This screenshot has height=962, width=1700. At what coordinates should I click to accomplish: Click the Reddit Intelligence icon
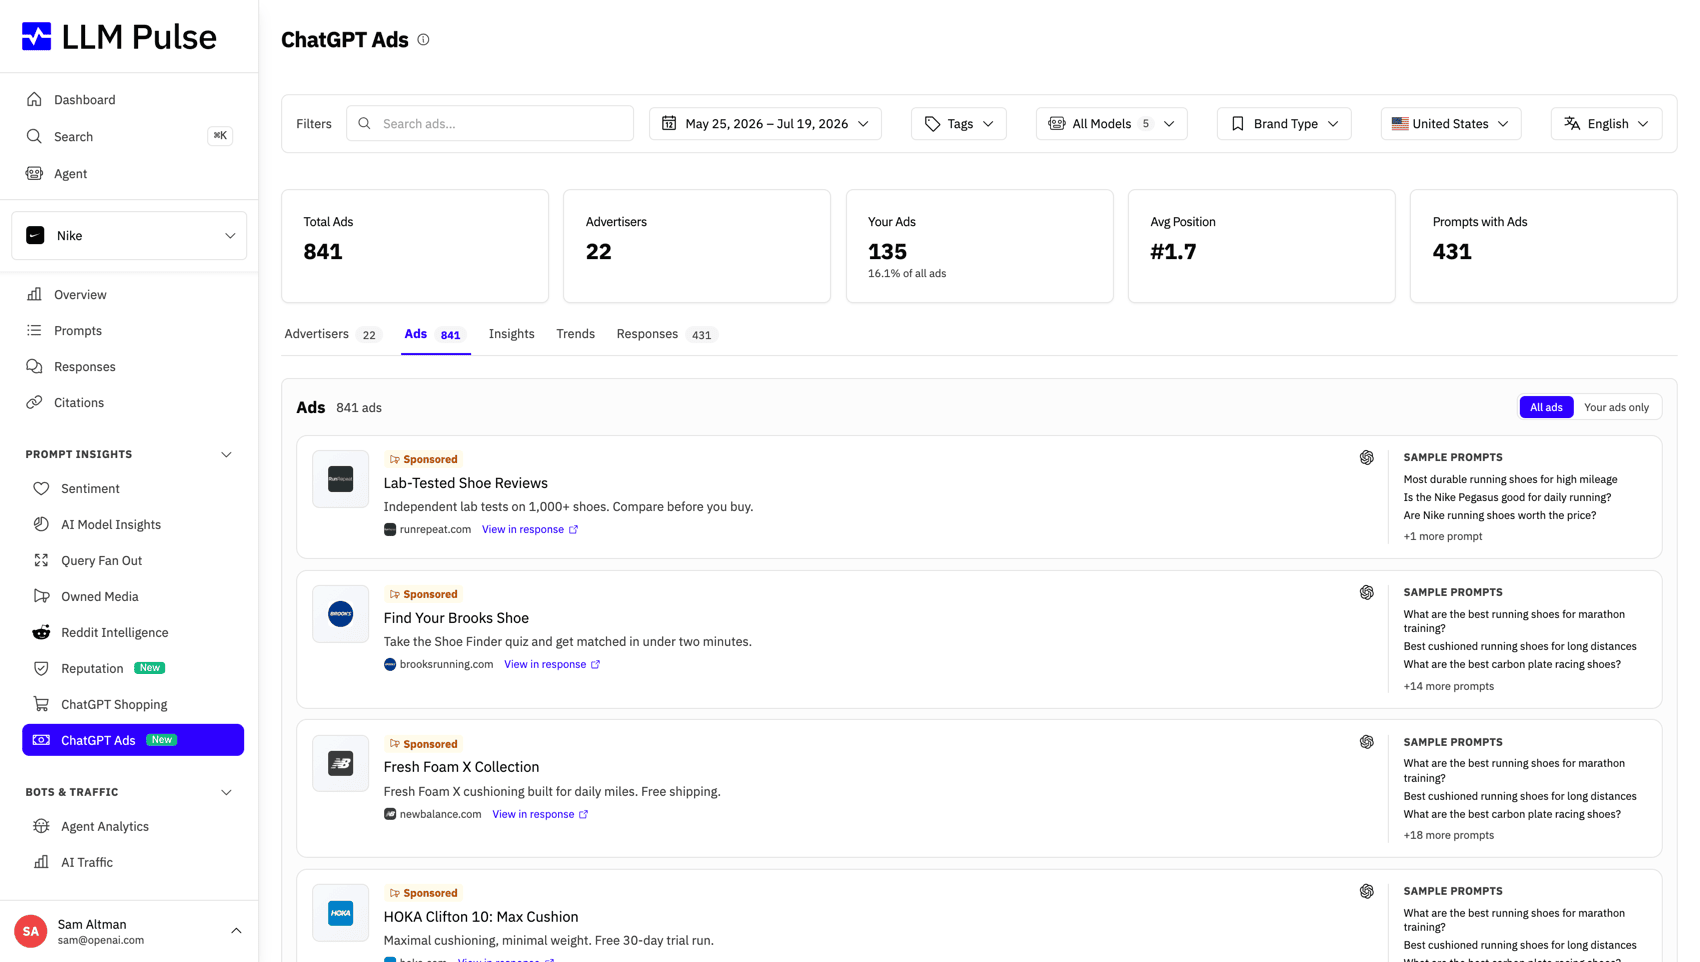point(41,632)
